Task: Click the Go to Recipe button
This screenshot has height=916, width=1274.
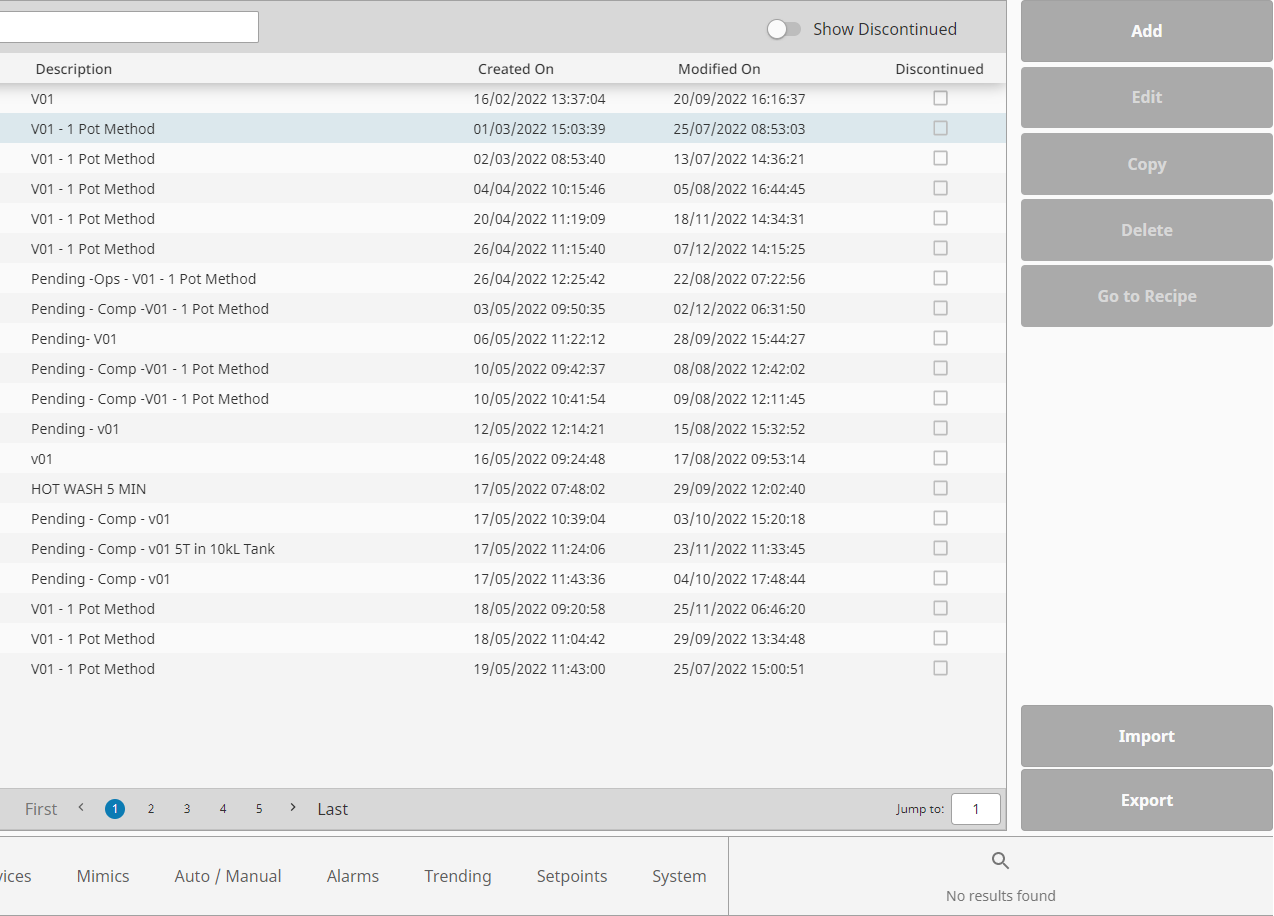Action: tap(1146, 296)
